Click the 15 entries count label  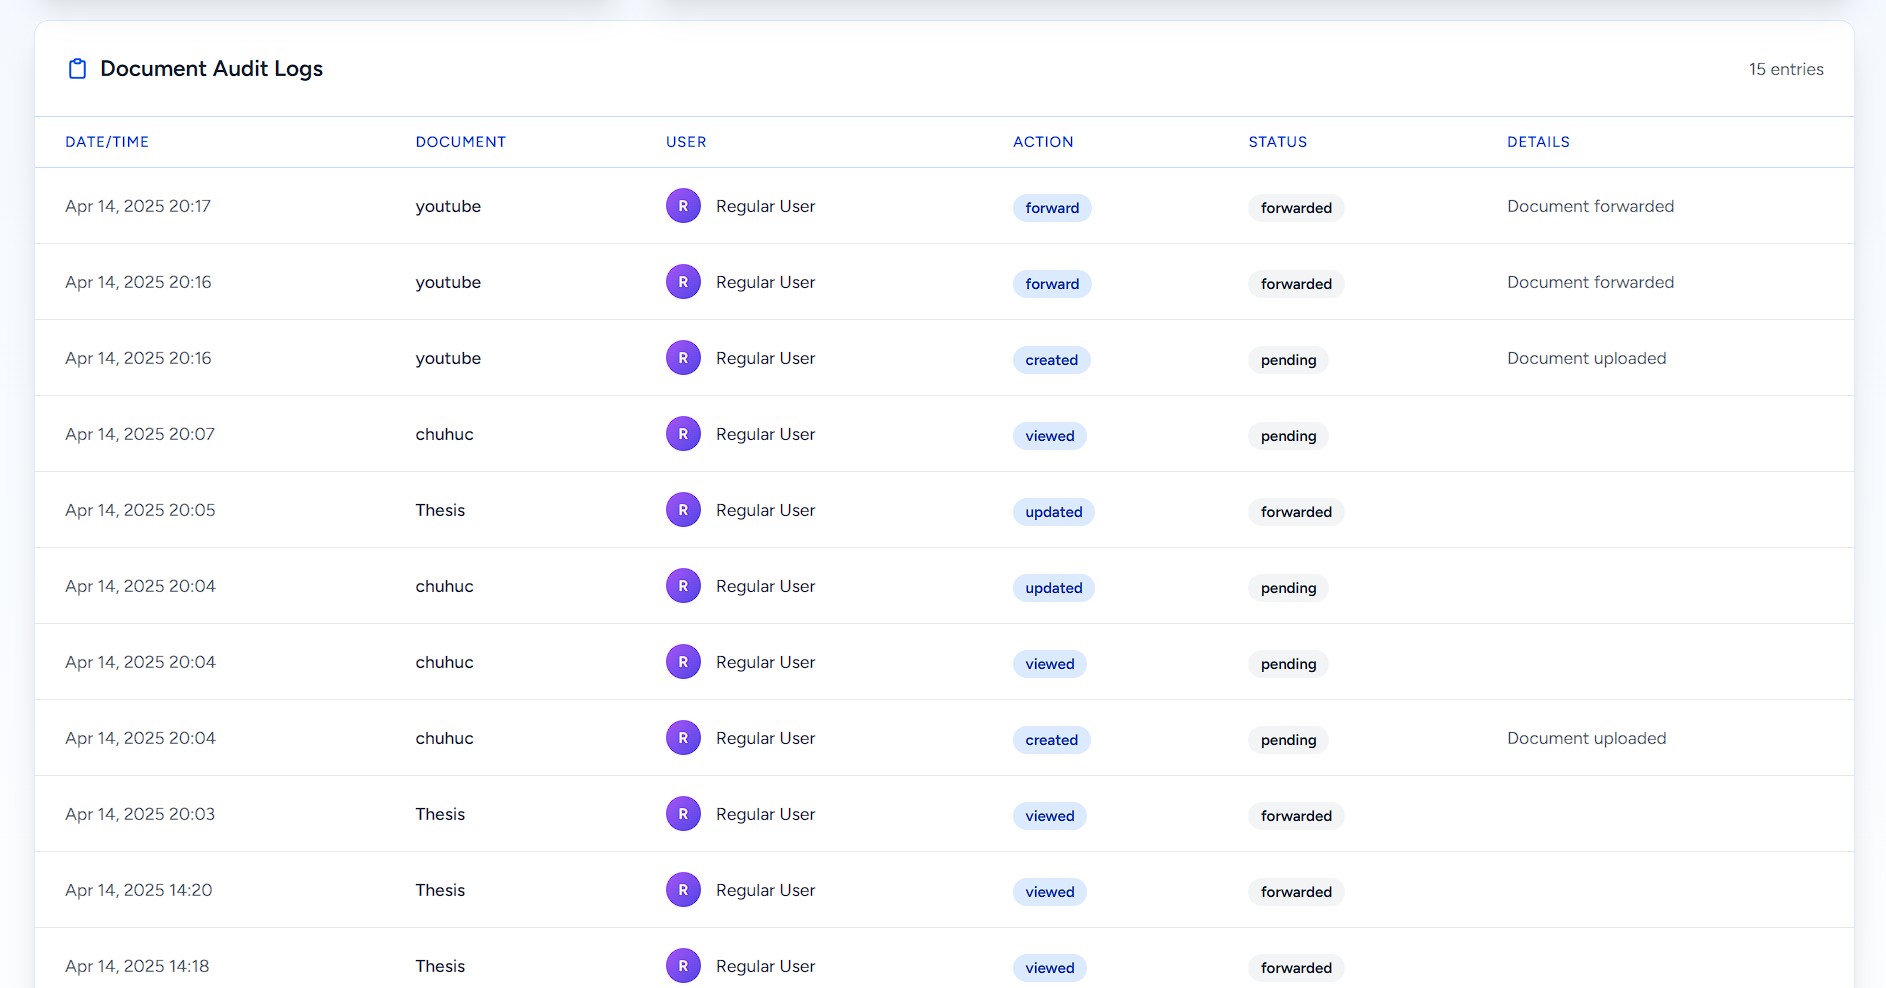click(x=1785, y=69)
